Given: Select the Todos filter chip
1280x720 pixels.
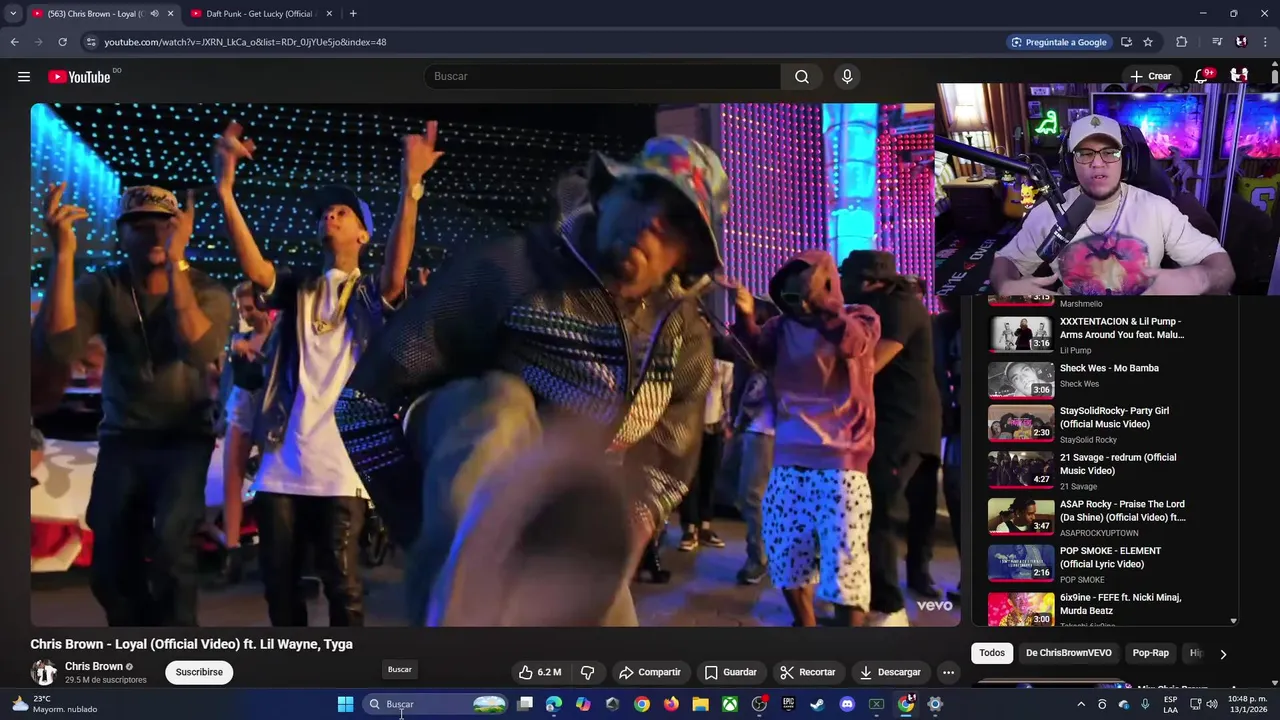Looking at the screenshot, I should coord(992,653).
